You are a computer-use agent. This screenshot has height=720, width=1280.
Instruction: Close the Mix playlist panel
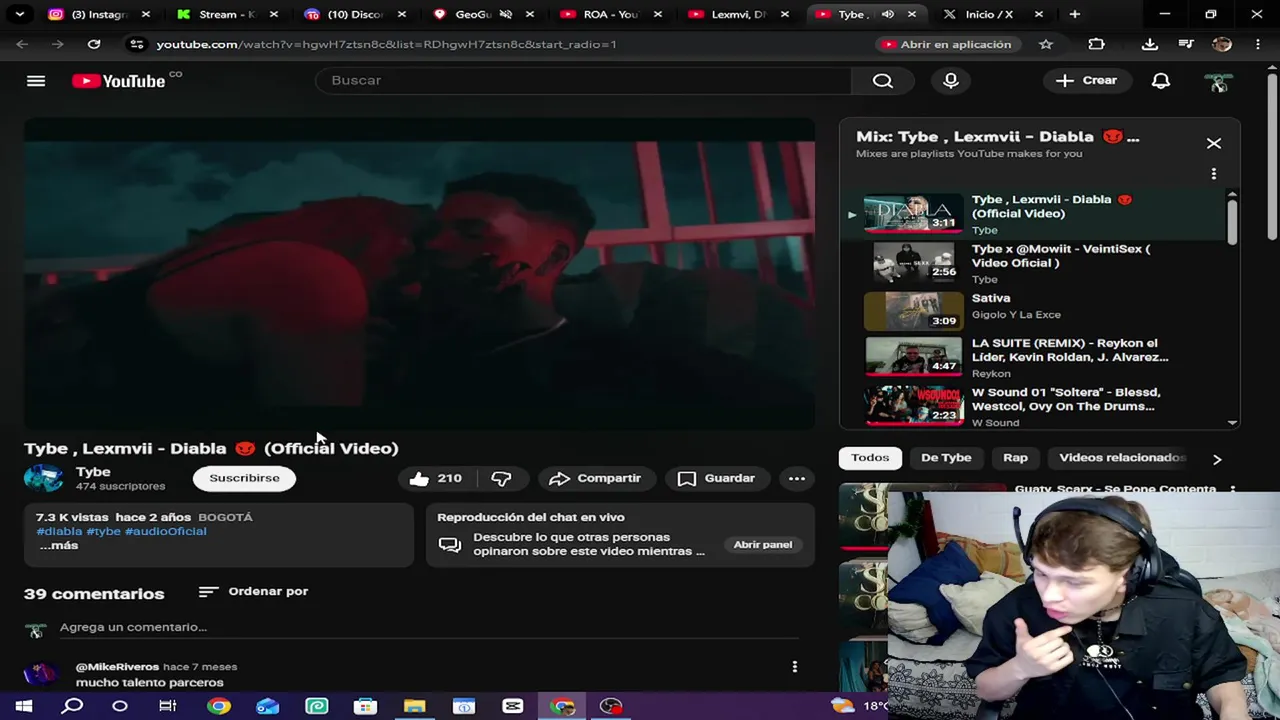1214,143
